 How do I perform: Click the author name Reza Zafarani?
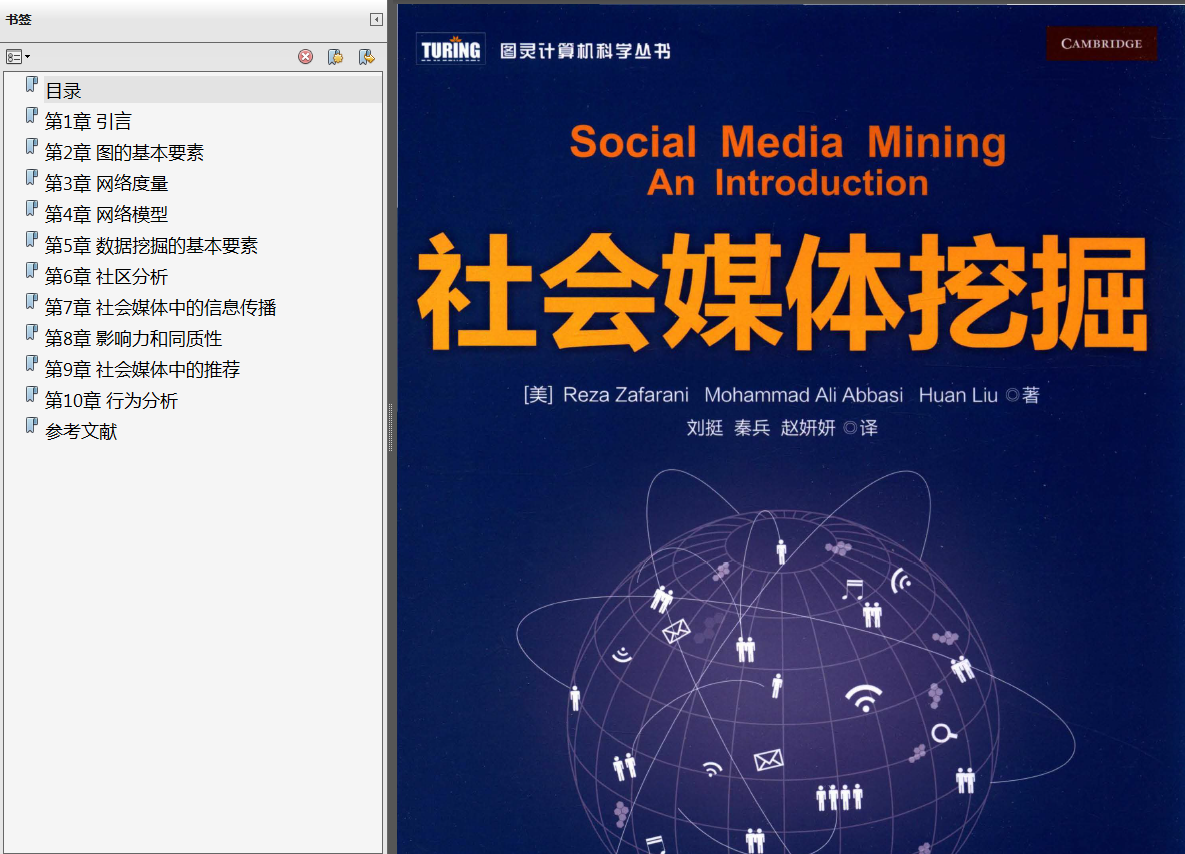click(626, 395)
